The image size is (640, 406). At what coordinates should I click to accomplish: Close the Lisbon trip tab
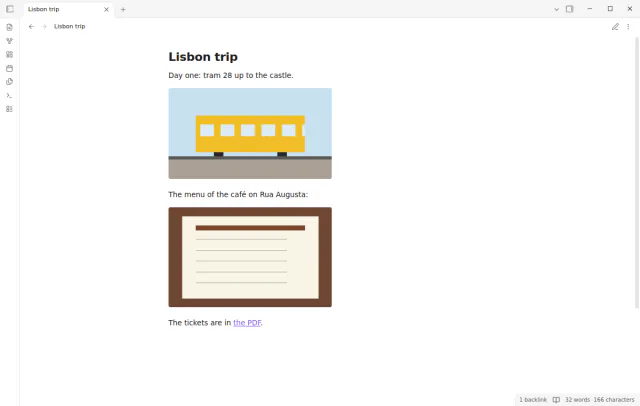(107, 9)
